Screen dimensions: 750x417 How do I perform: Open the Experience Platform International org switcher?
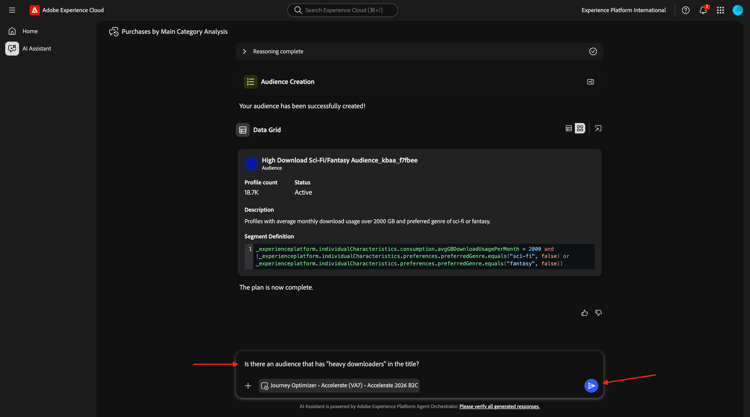point(623,10)
